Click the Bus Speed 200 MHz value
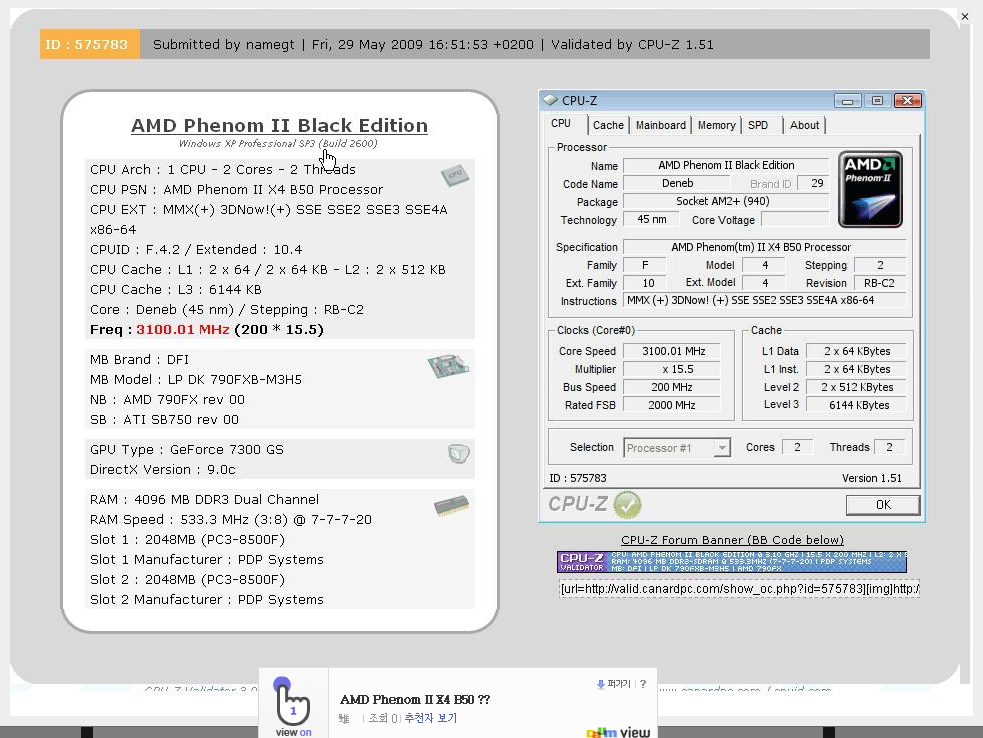Image resolution: width=983 pixels, height=738 pixels. [x=673, y=387]
